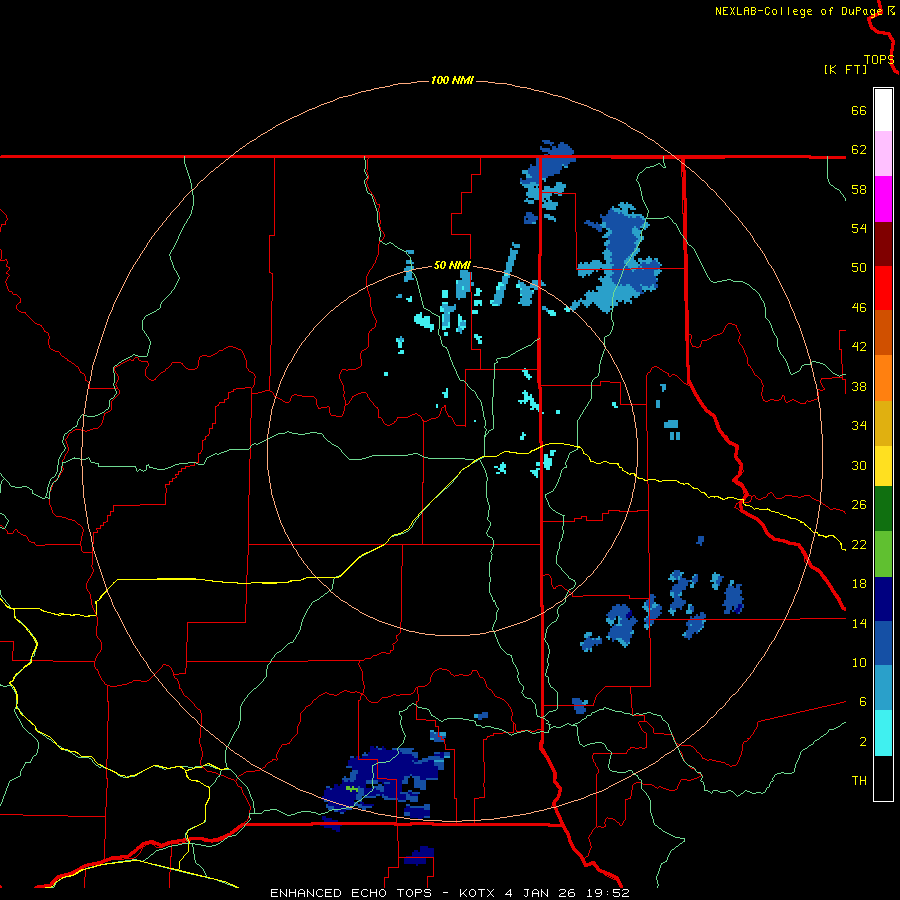
Task: Choose the navy blue legend swatch
Action: pos(883,599)
